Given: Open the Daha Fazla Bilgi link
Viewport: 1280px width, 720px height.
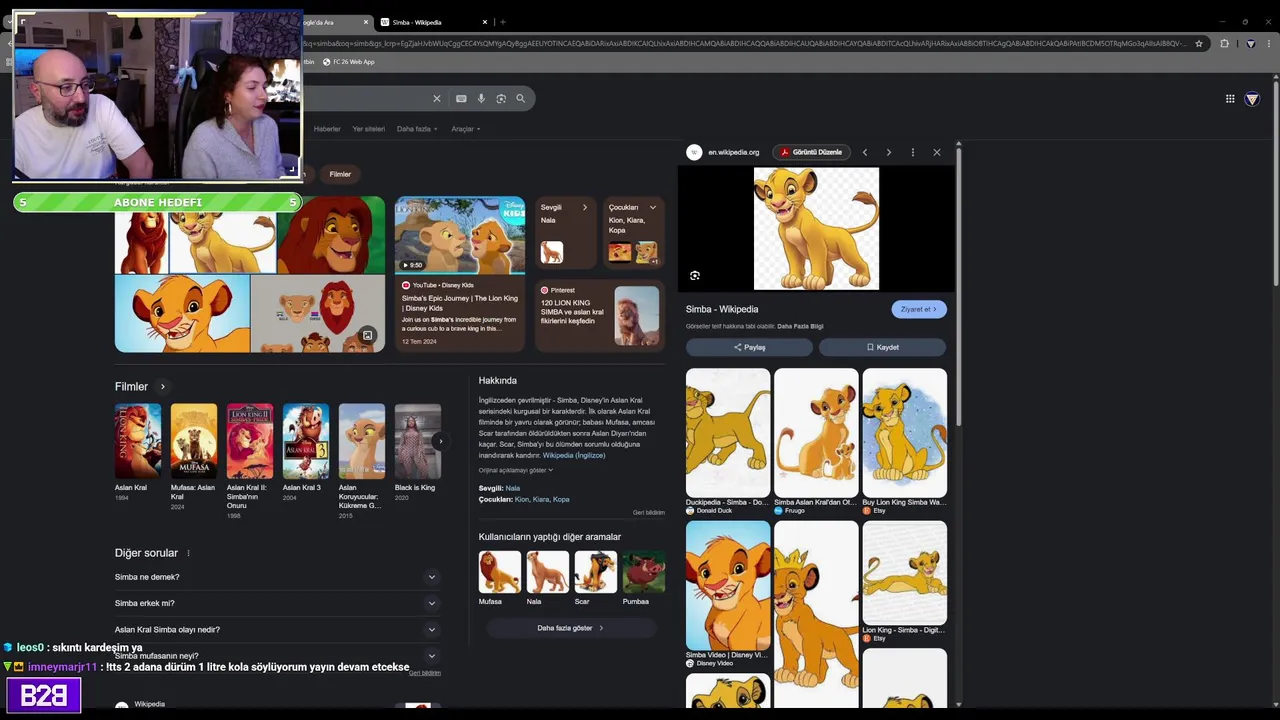Looking at the screenshot, I should tap(800, 326).
